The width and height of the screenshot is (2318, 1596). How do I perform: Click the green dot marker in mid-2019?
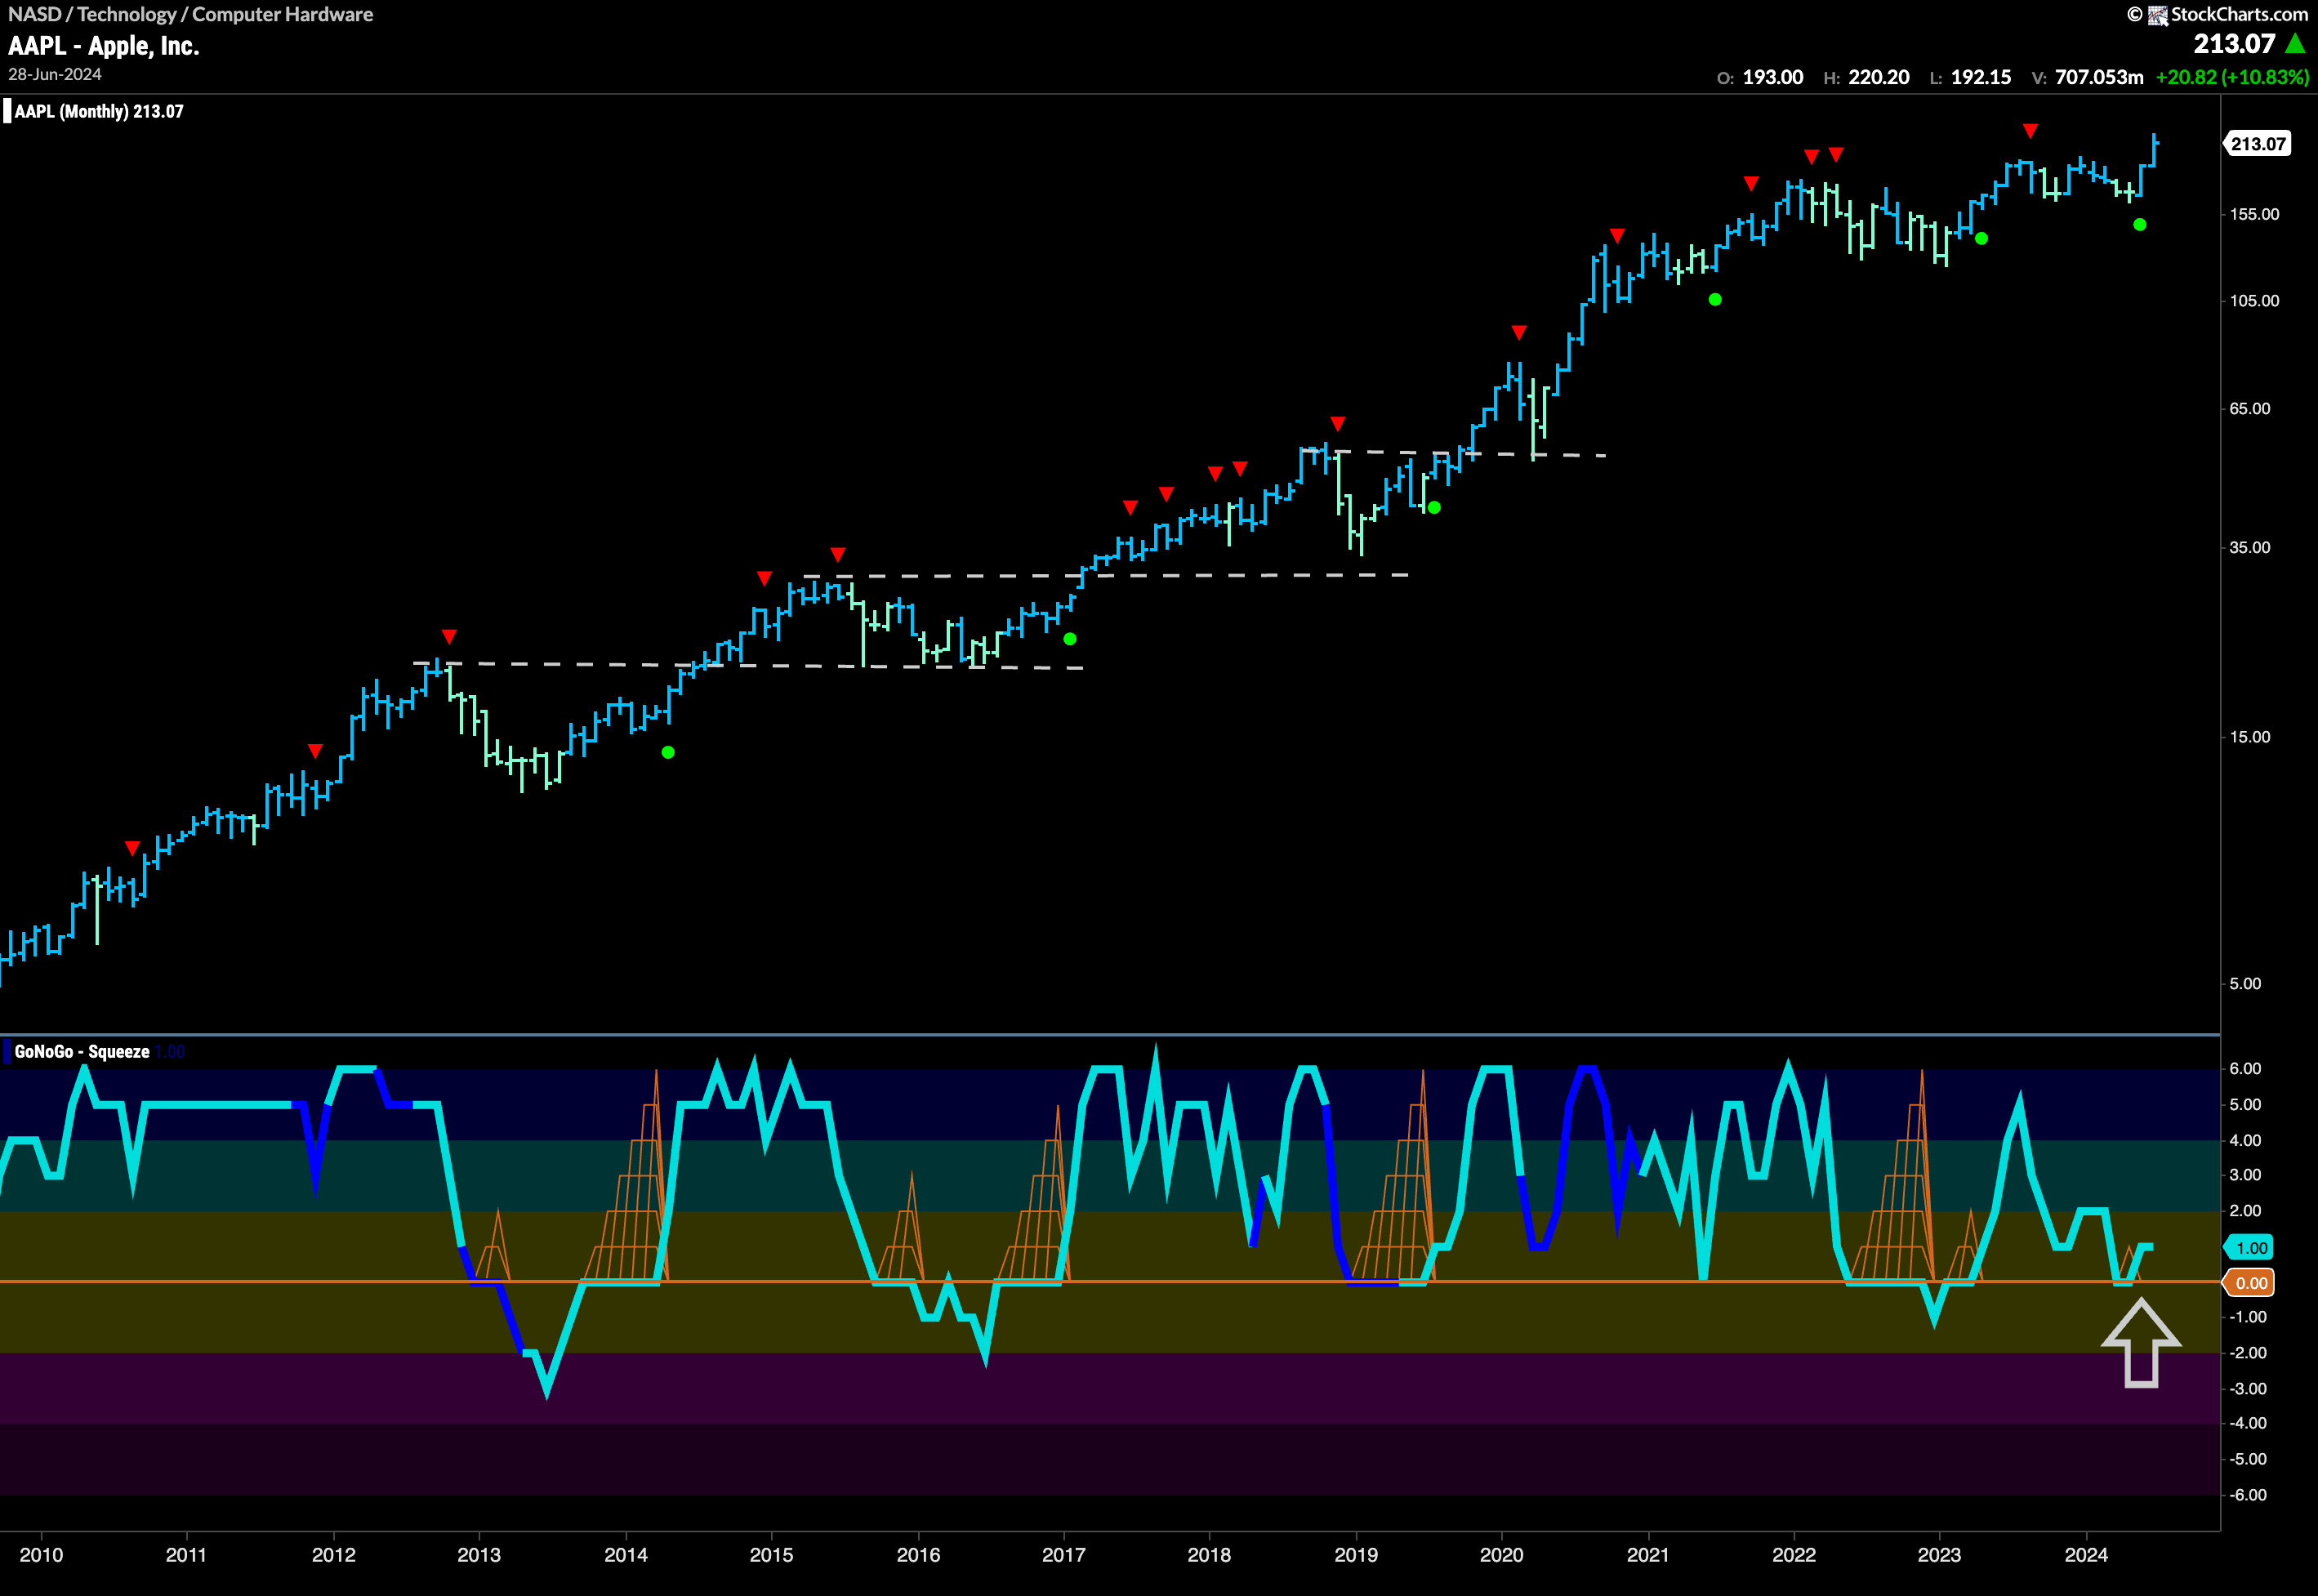pos(1434,508)
